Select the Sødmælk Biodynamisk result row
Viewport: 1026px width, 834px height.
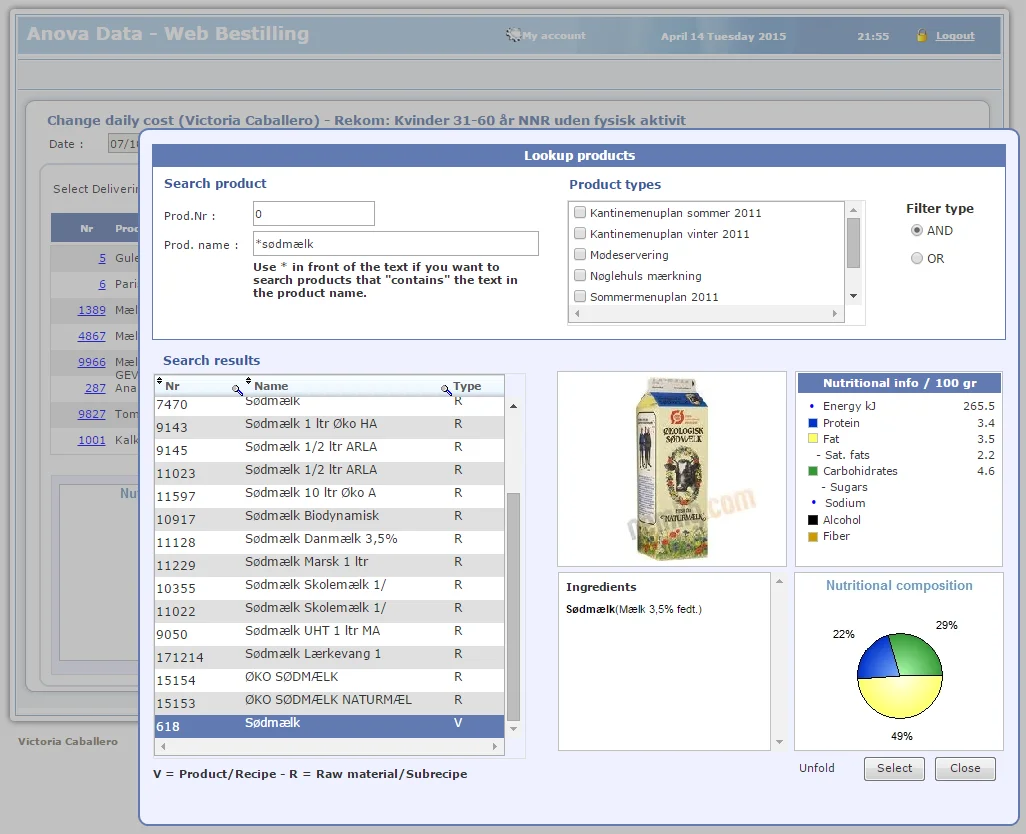pyautogui.click(x=312, y=517)
